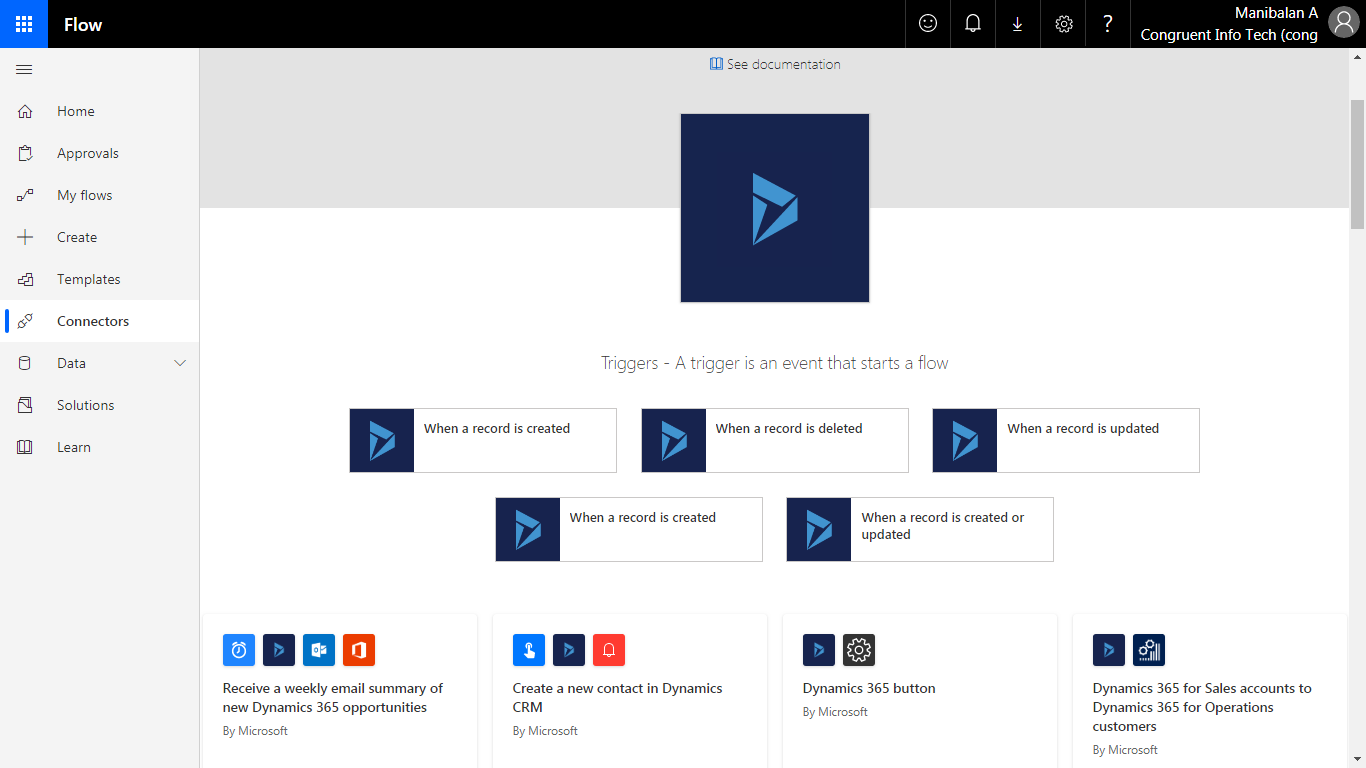The width and height of the screenshot is (1366, 768).
Task: Open My flows page
Action: pyautogui.click(x=100, y=195)
